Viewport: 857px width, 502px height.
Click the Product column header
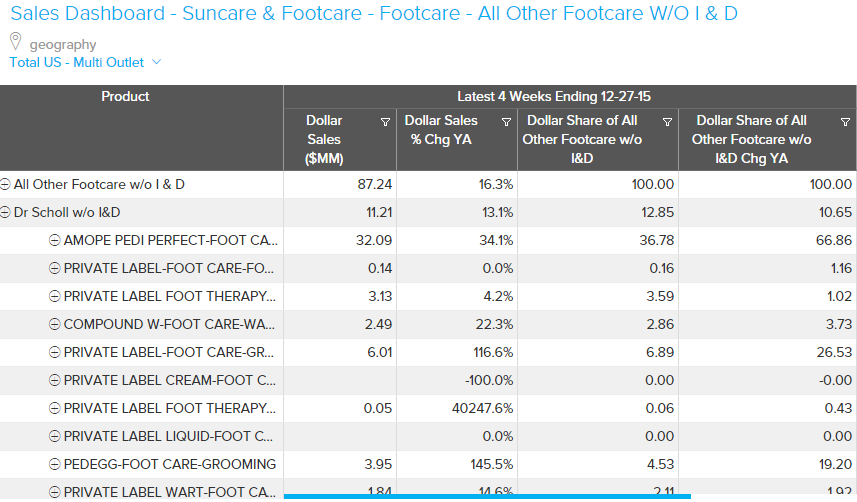(126, 97)
